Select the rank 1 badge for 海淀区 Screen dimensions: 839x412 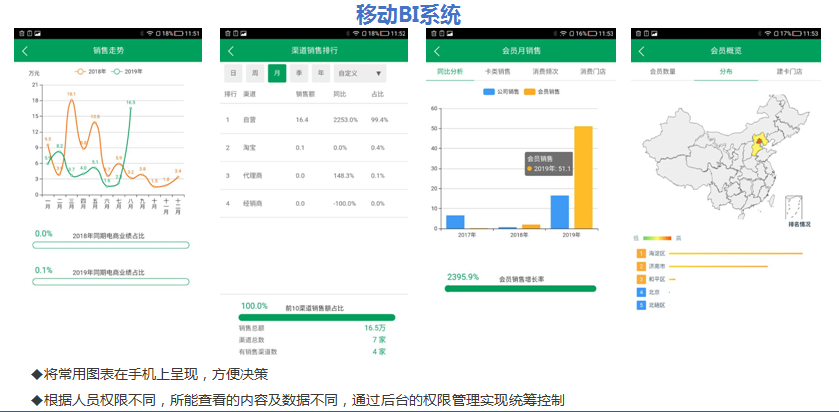point(641,253)
